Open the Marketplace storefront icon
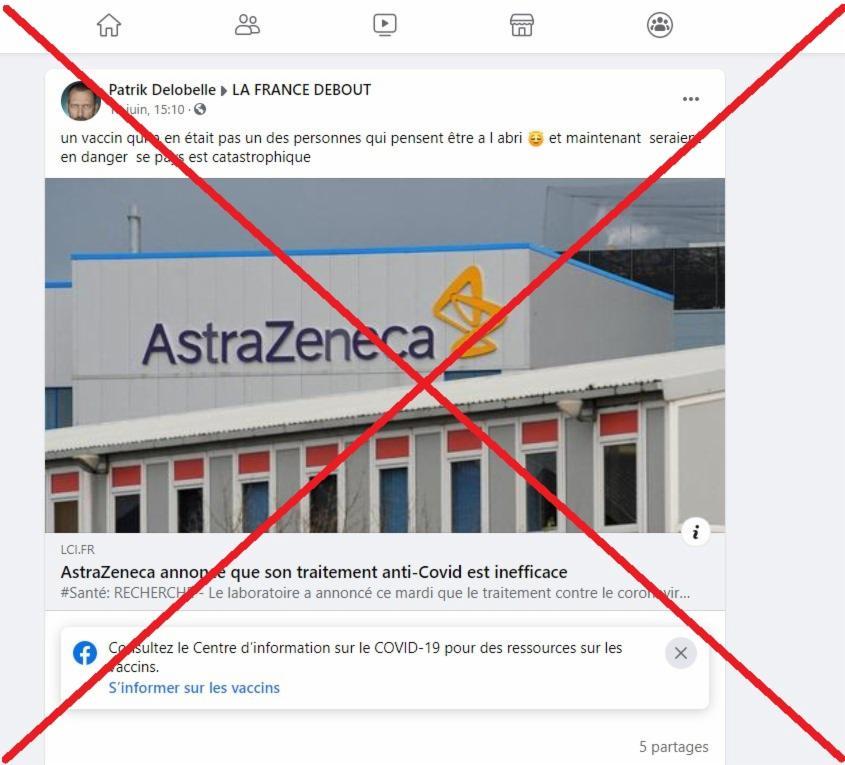Image resolution: width=845 pixels, height=765 pixels. [522, 25]
